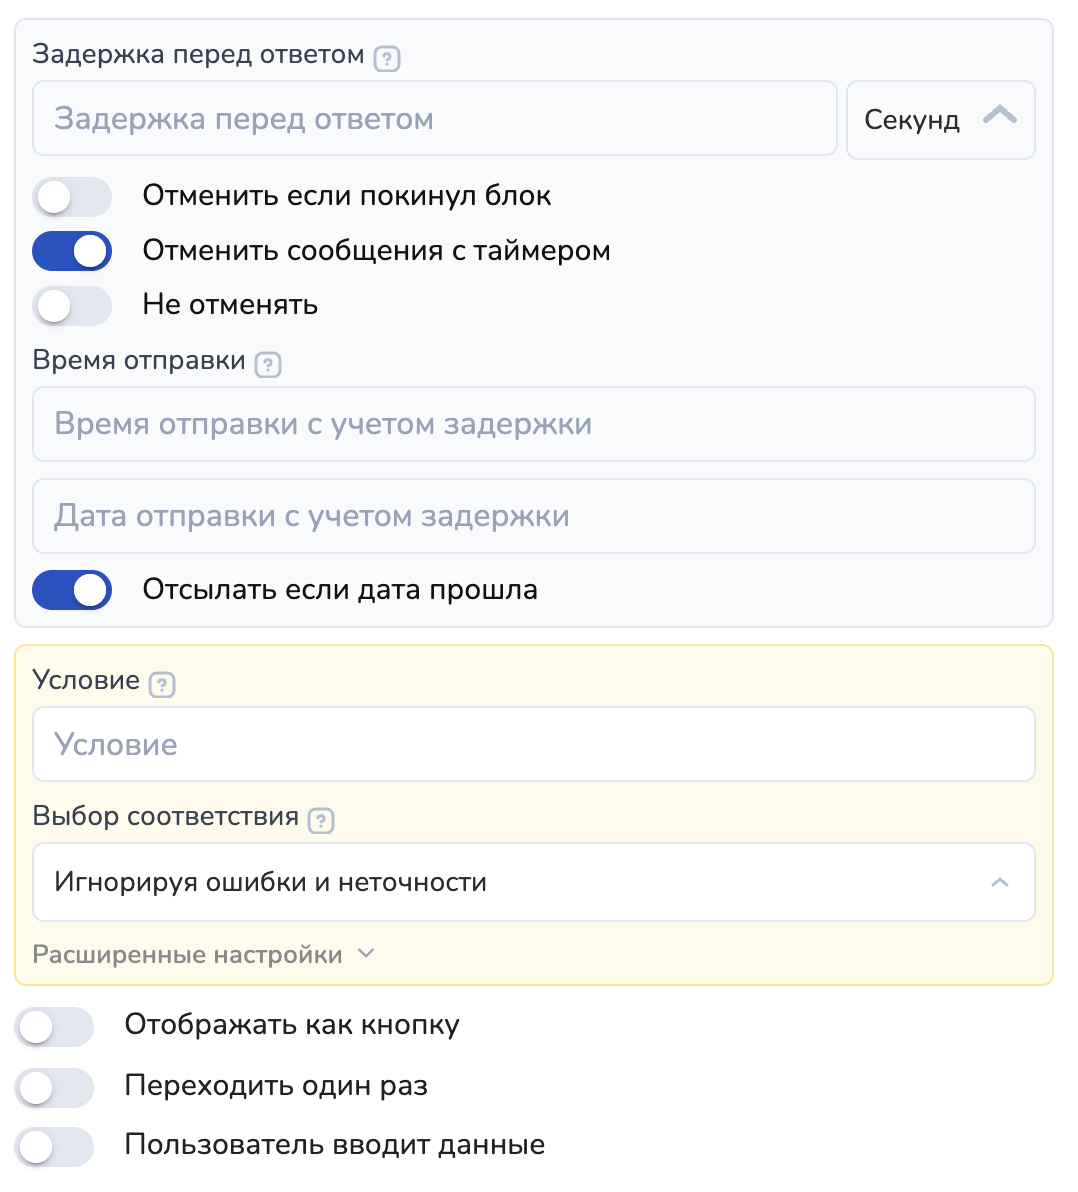The height and width of the screenshot is (1192, 1078).
Task: Click help icon beside Выбор соответствия
Action: tap(321, 821)
